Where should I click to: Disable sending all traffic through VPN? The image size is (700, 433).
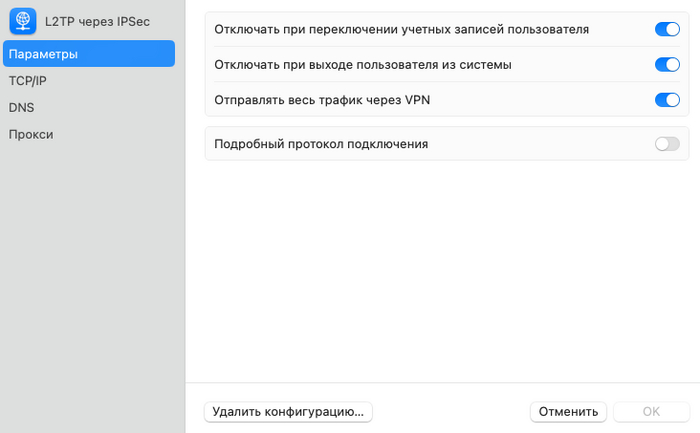point(666,100)
